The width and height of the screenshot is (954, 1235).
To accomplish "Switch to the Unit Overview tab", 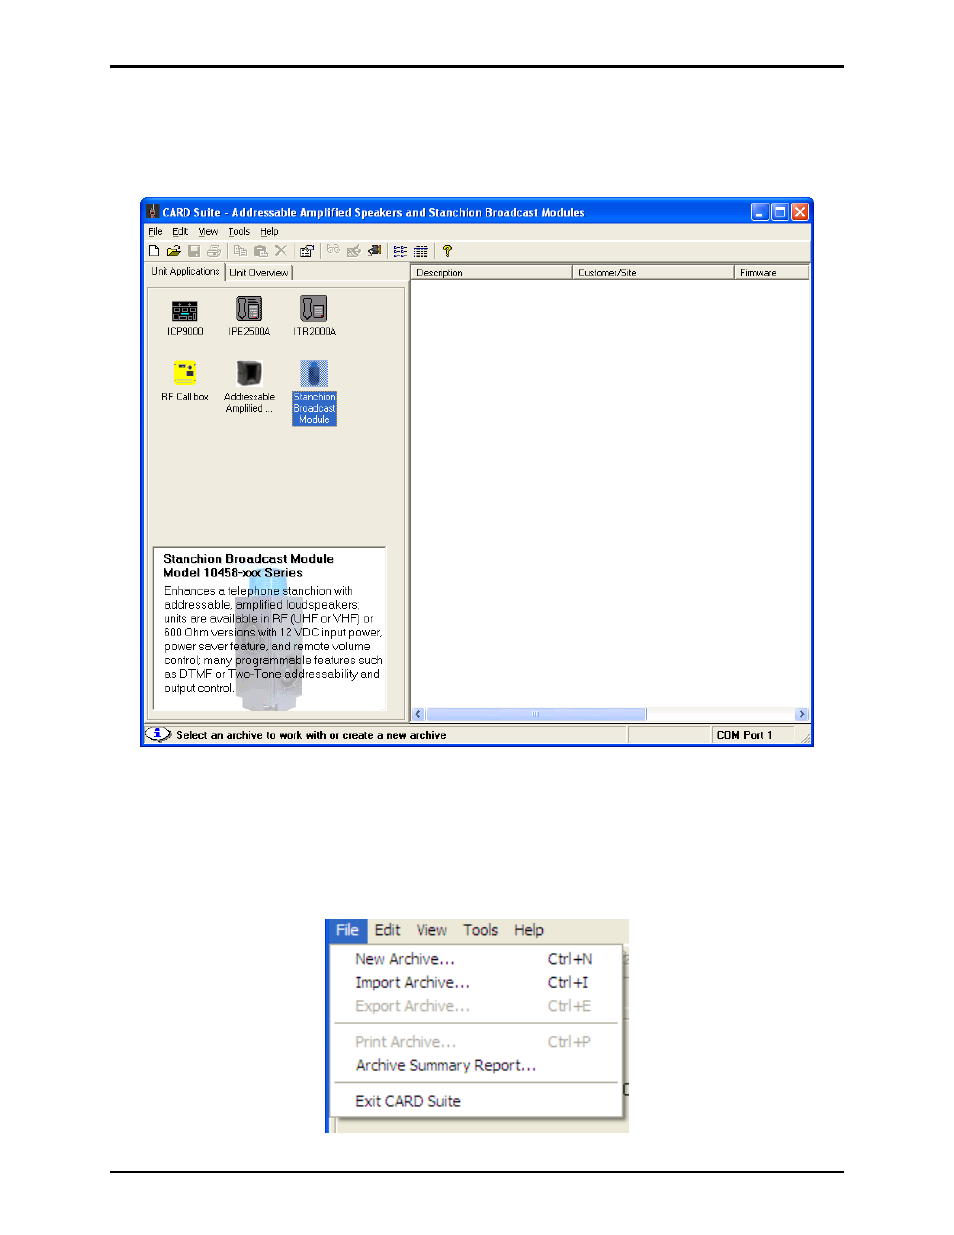I will point(258,272).
